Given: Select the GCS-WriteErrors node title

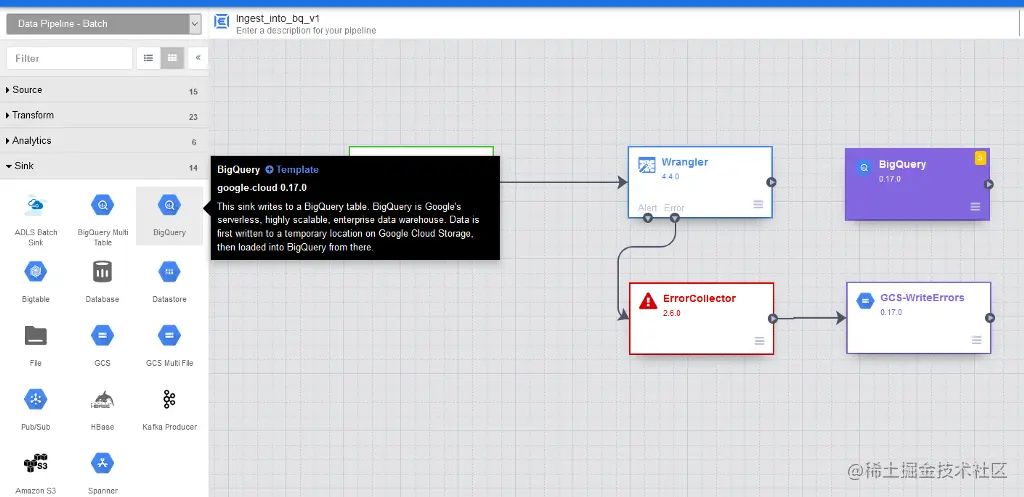Looking at the screenshot, I should (922, 298).
